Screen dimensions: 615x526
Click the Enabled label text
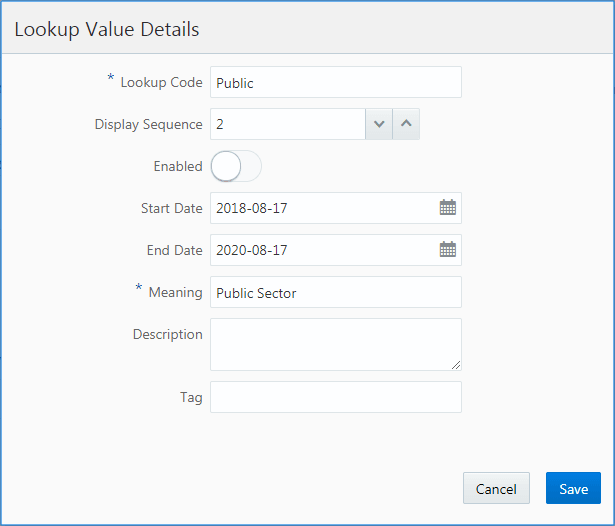pyautogui.click(x=177, y=166)
